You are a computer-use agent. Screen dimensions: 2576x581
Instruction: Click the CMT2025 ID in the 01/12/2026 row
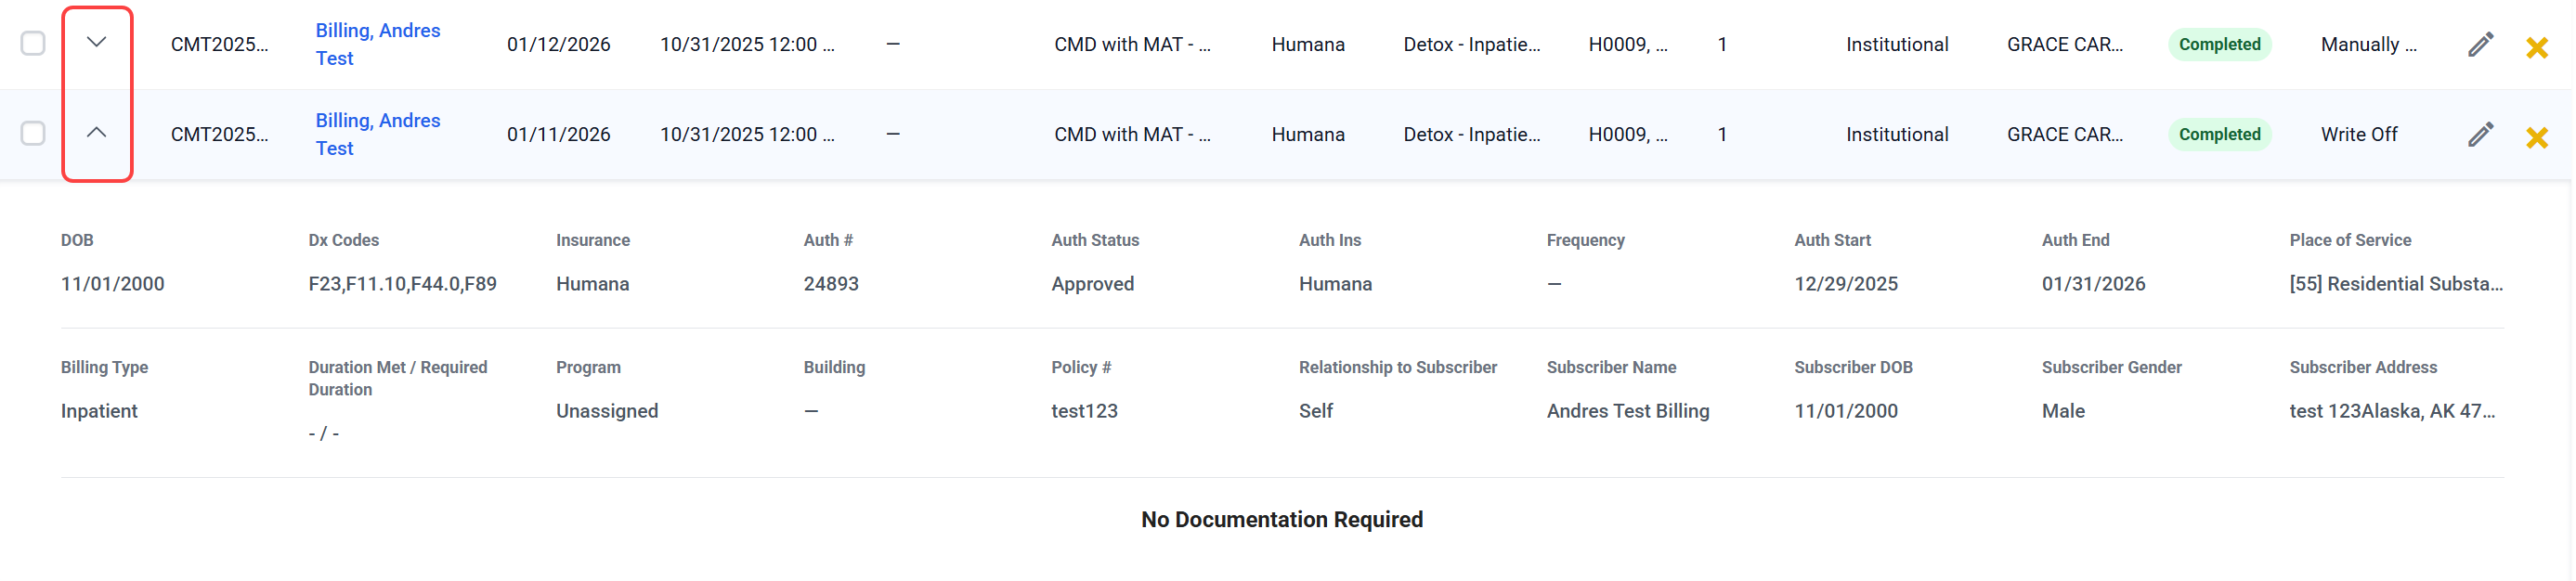point(219,45)
